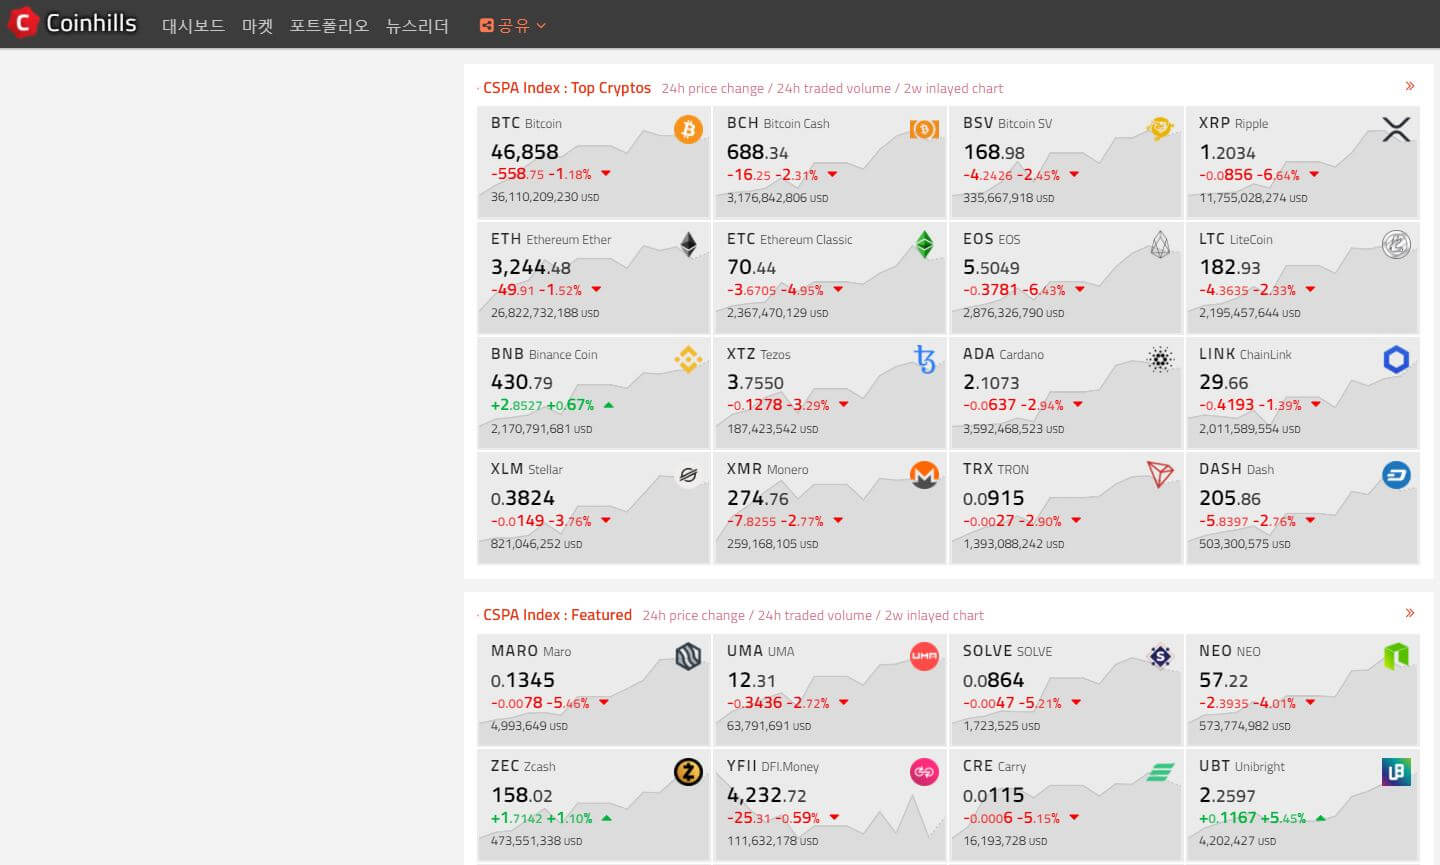Click the SOLVE icon
The height and width of the screenshot is (865, 1440).
click(x=1160, y=656)
